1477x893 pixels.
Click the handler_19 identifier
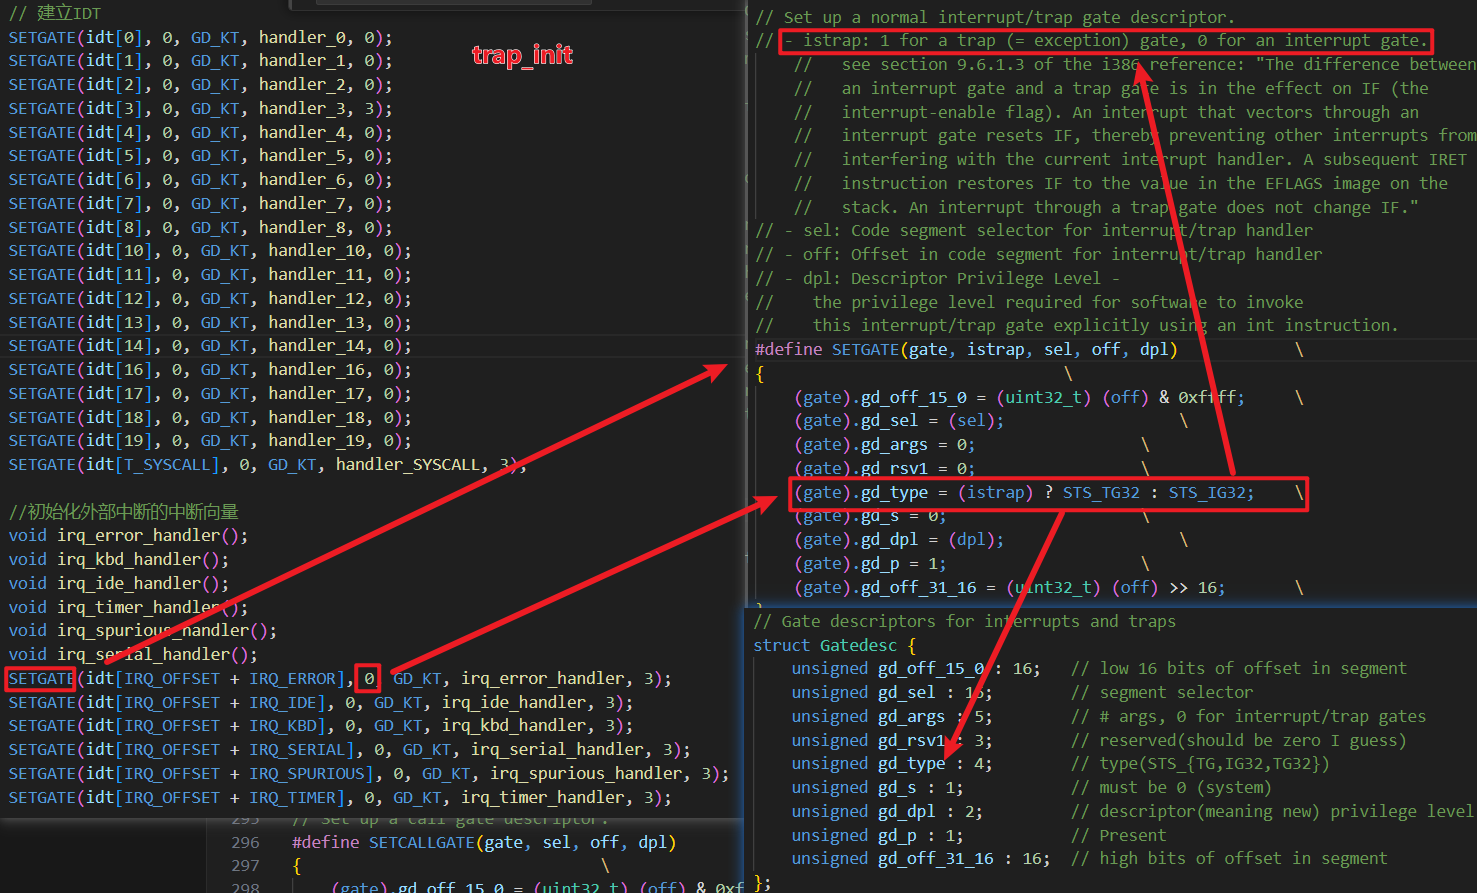click(316, 440)
